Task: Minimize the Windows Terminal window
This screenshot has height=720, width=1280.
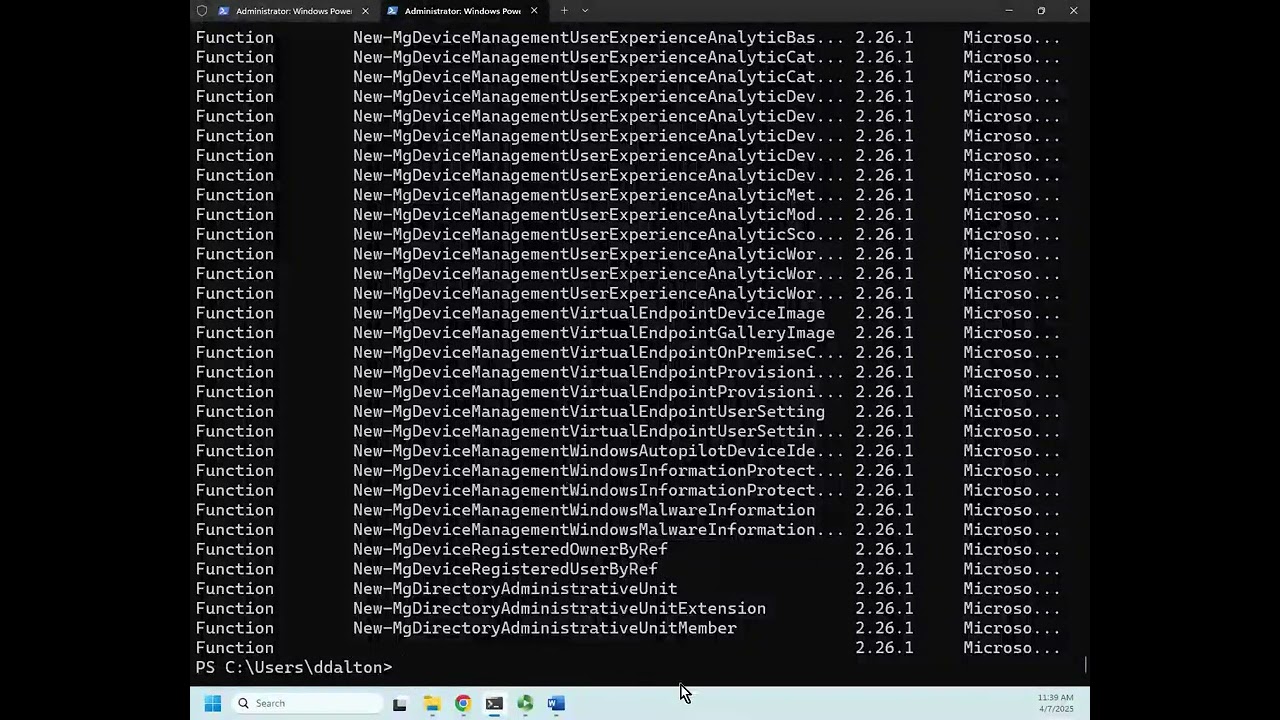Action: 1009,11
